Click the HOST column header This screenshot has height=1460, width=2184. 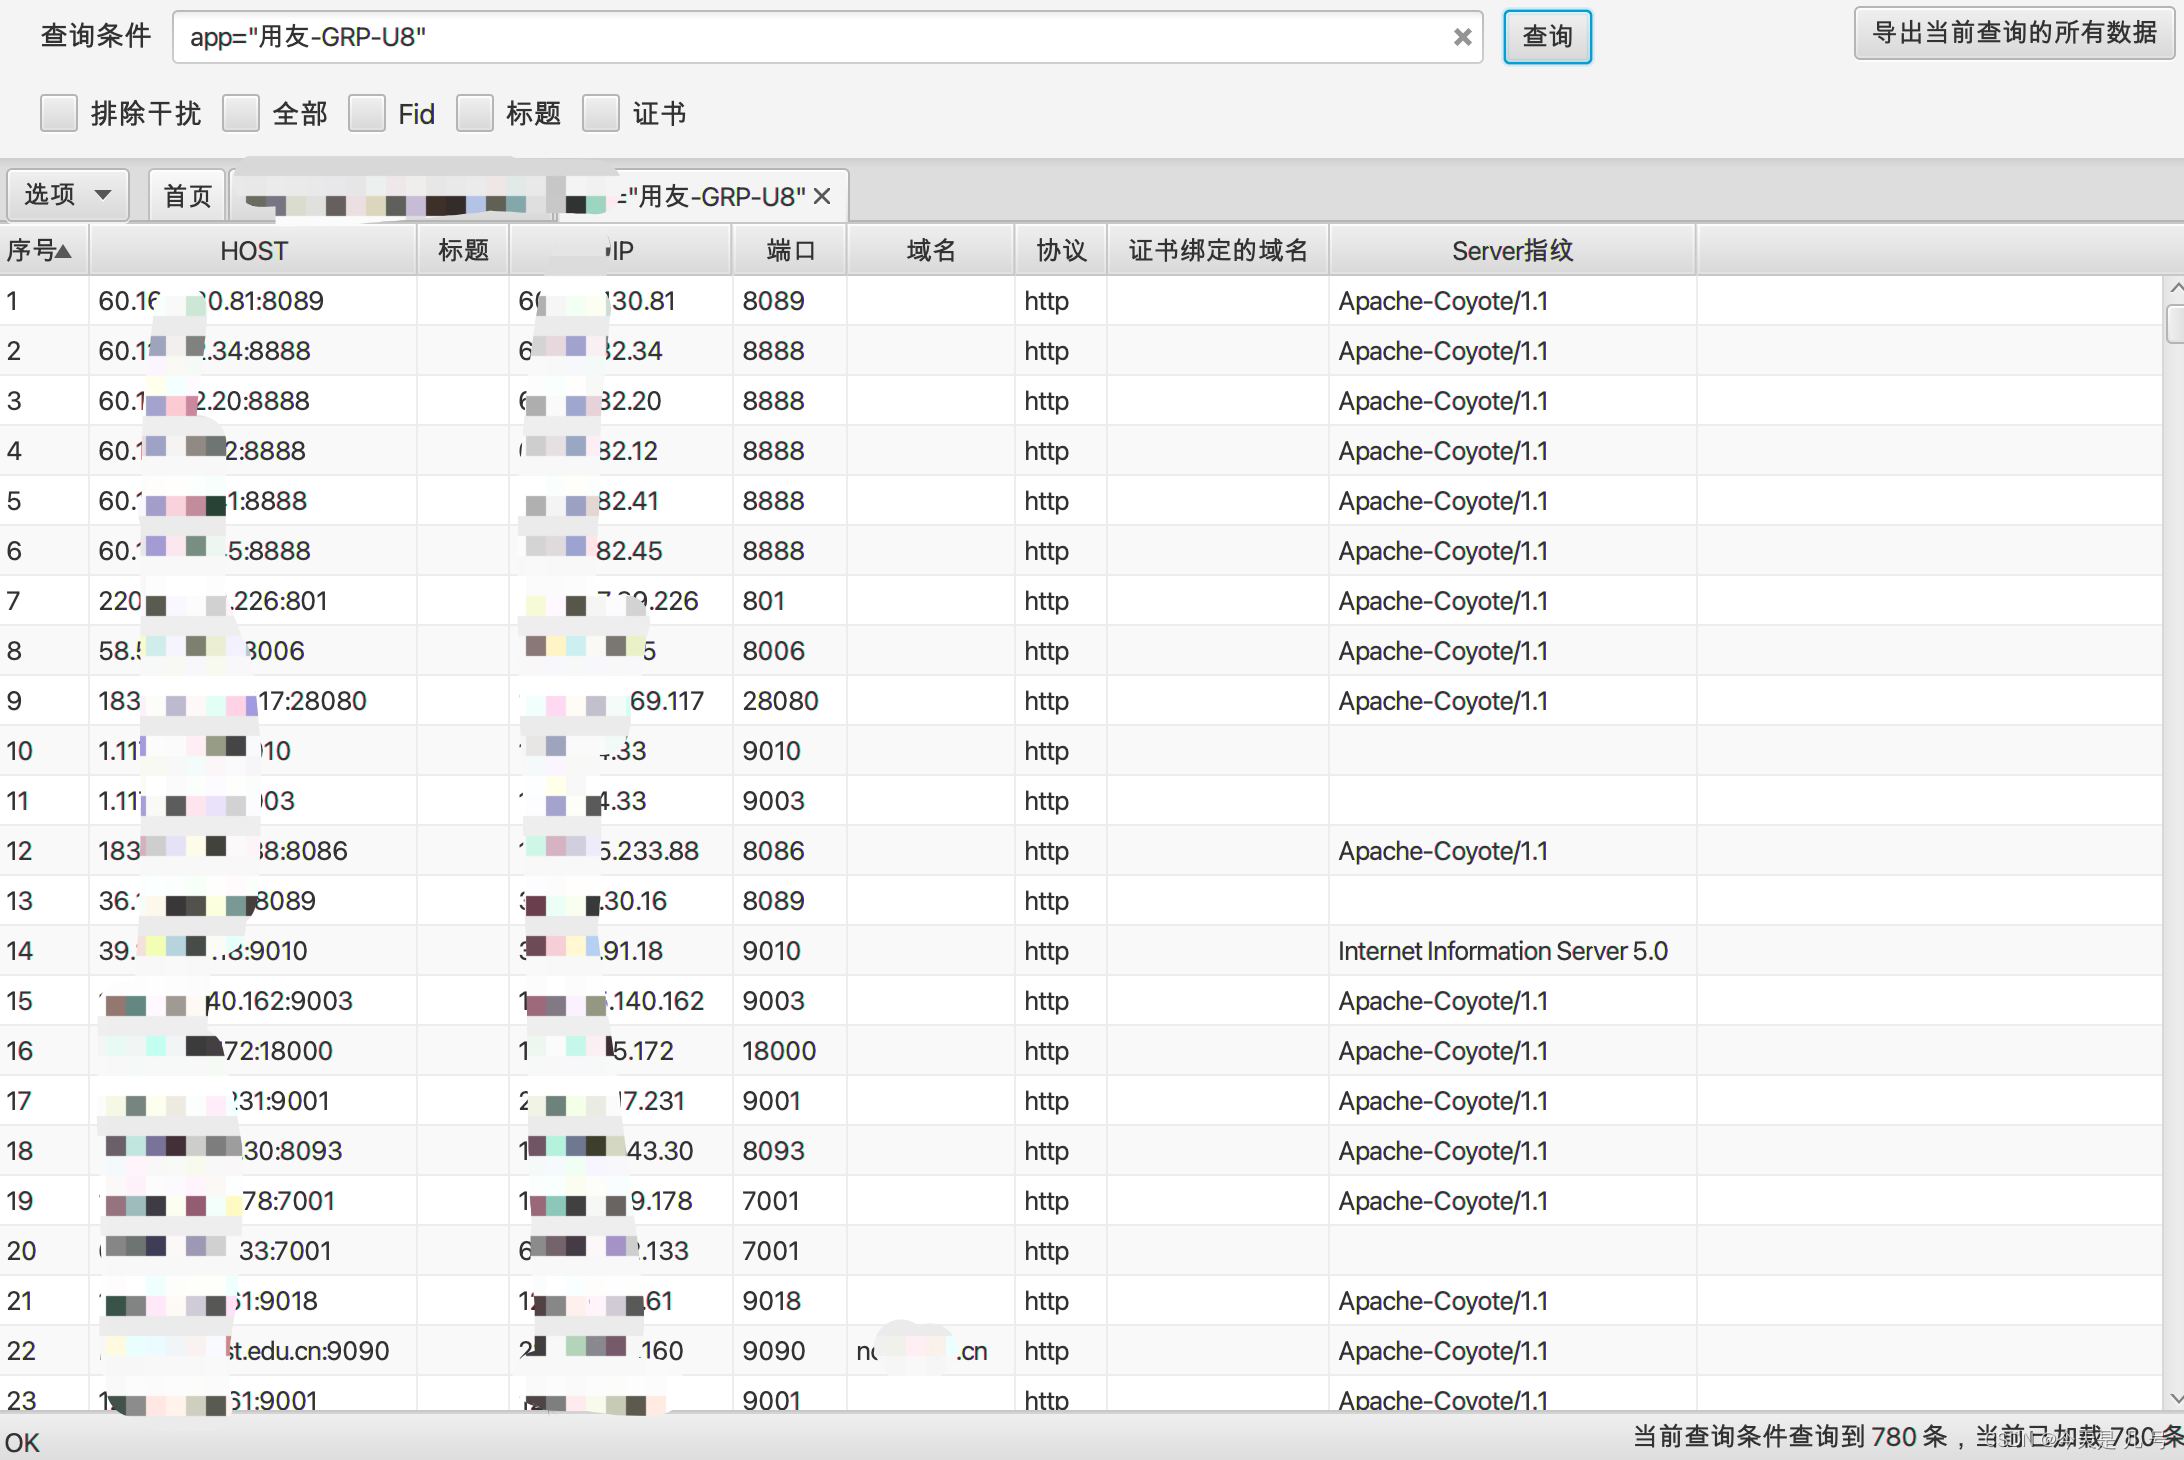[253, 250]
